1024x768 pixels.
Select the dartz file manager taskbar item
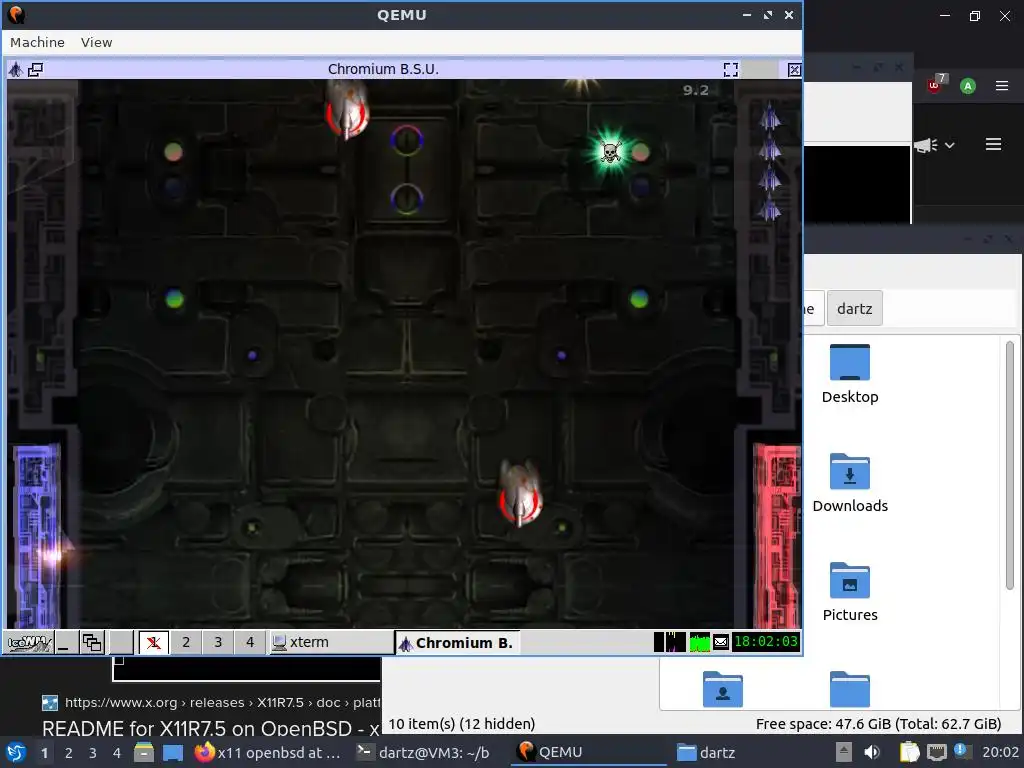pyautogui.click(x=706, y=752)
